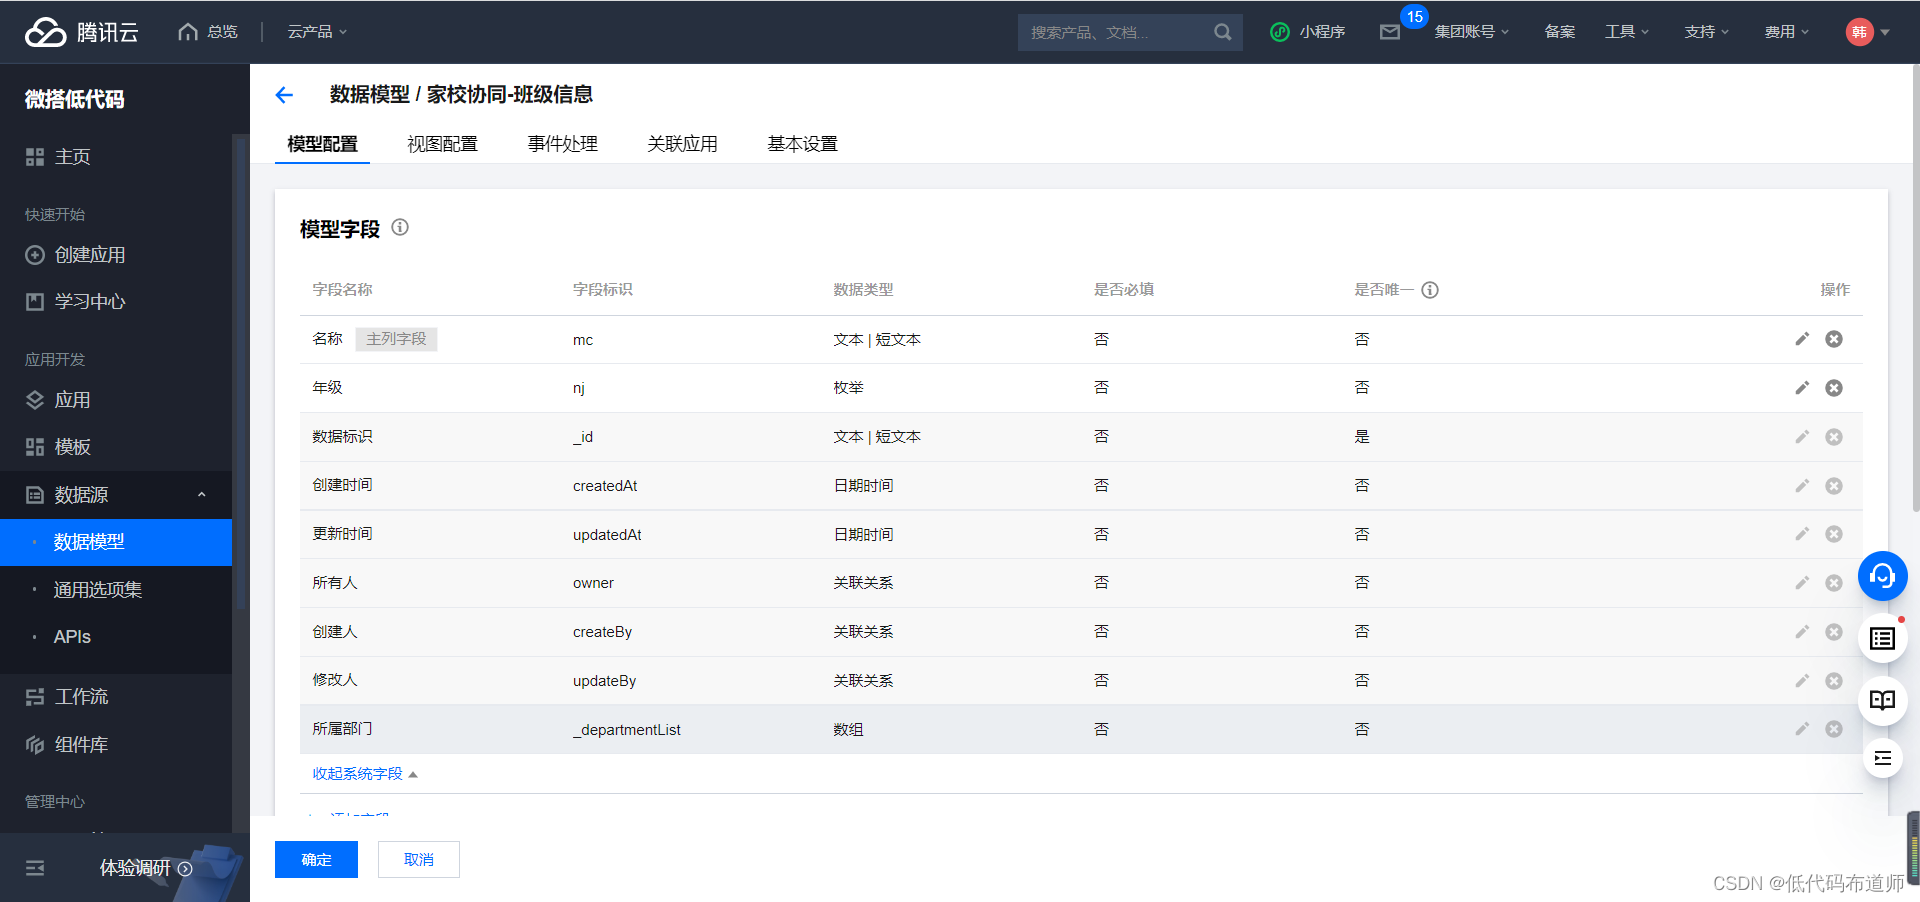The height and width of the screenshot is (902, 1920).
Task: Go back with the blue arrow
Action: pos(284,95)
